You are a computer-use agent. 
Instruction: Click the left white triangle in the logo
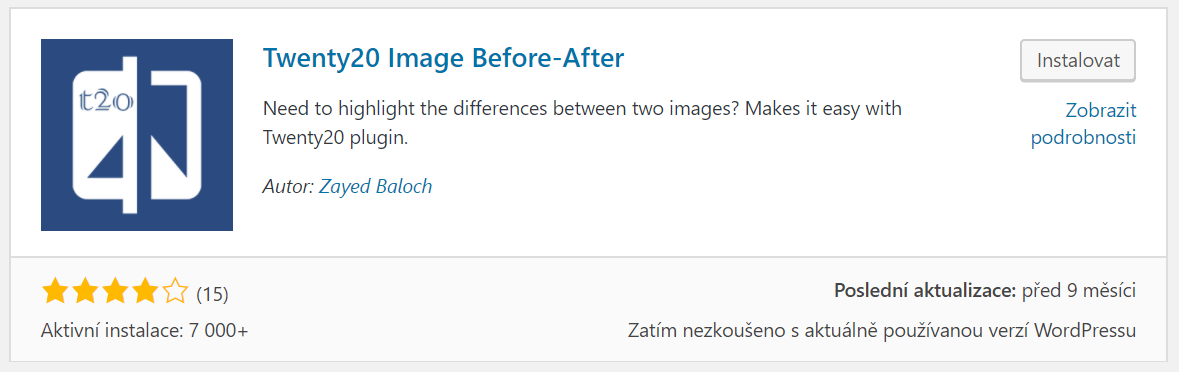pyautogui.click(x=105, y=158)
